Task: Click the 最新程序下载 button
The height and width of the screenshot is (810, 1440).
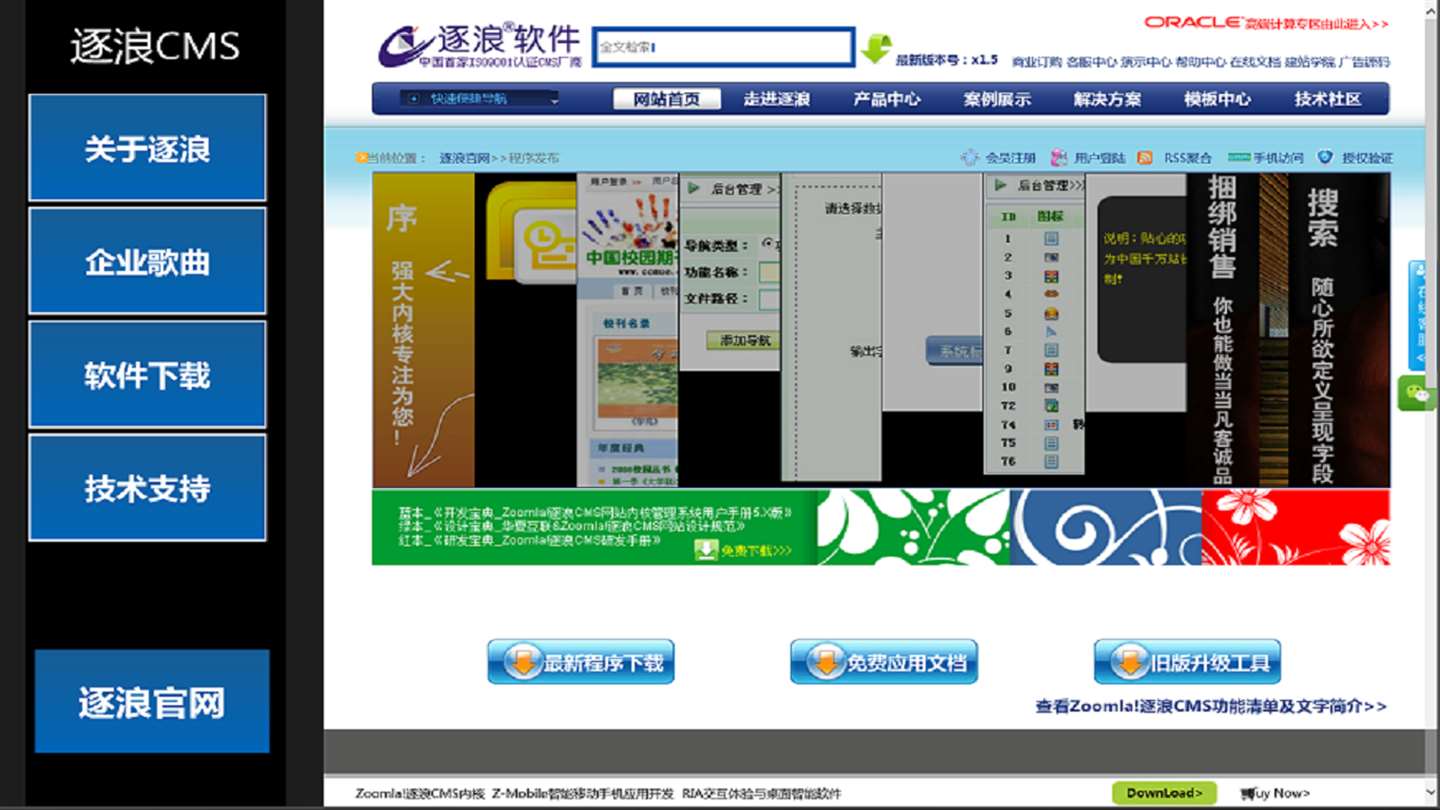Action: (x=581, y=662)
